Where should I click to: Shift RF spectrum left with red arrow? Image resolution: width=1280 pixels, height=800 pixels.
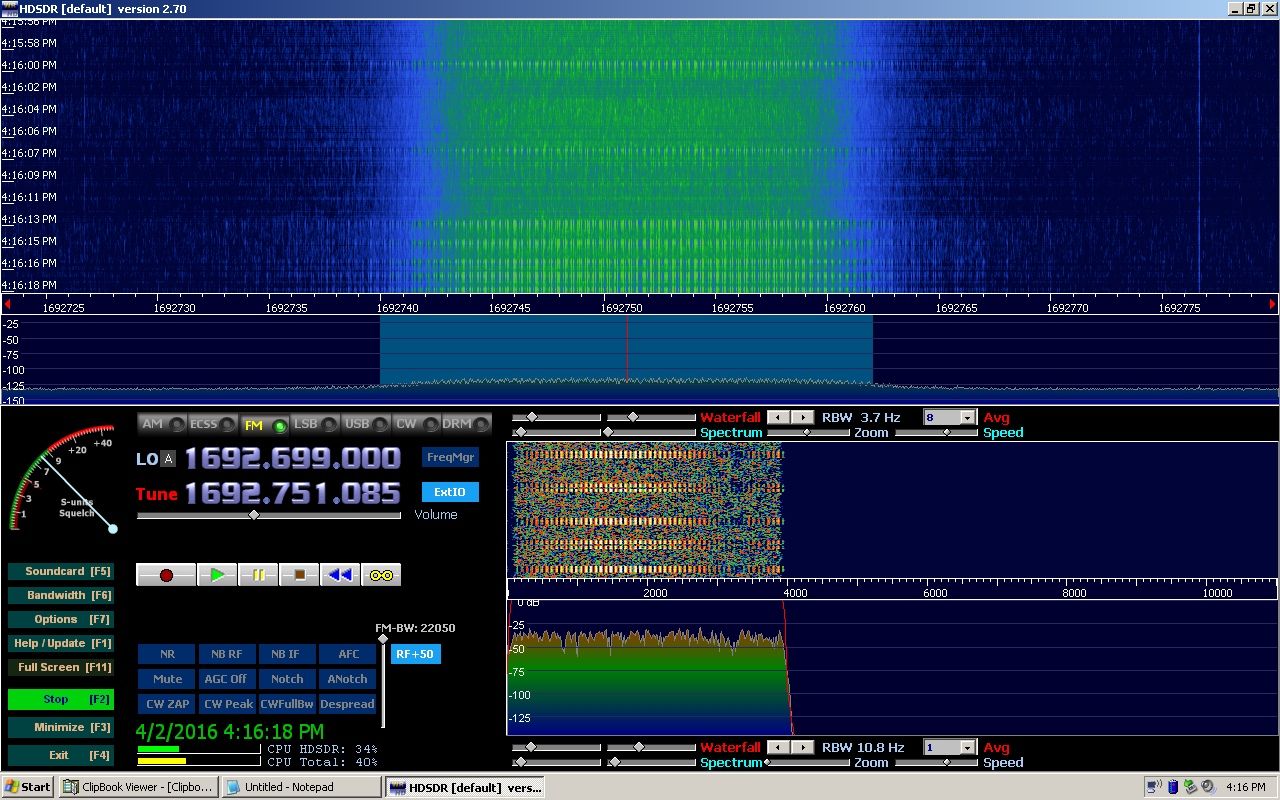pyautogui.click(x=7, y=304)
